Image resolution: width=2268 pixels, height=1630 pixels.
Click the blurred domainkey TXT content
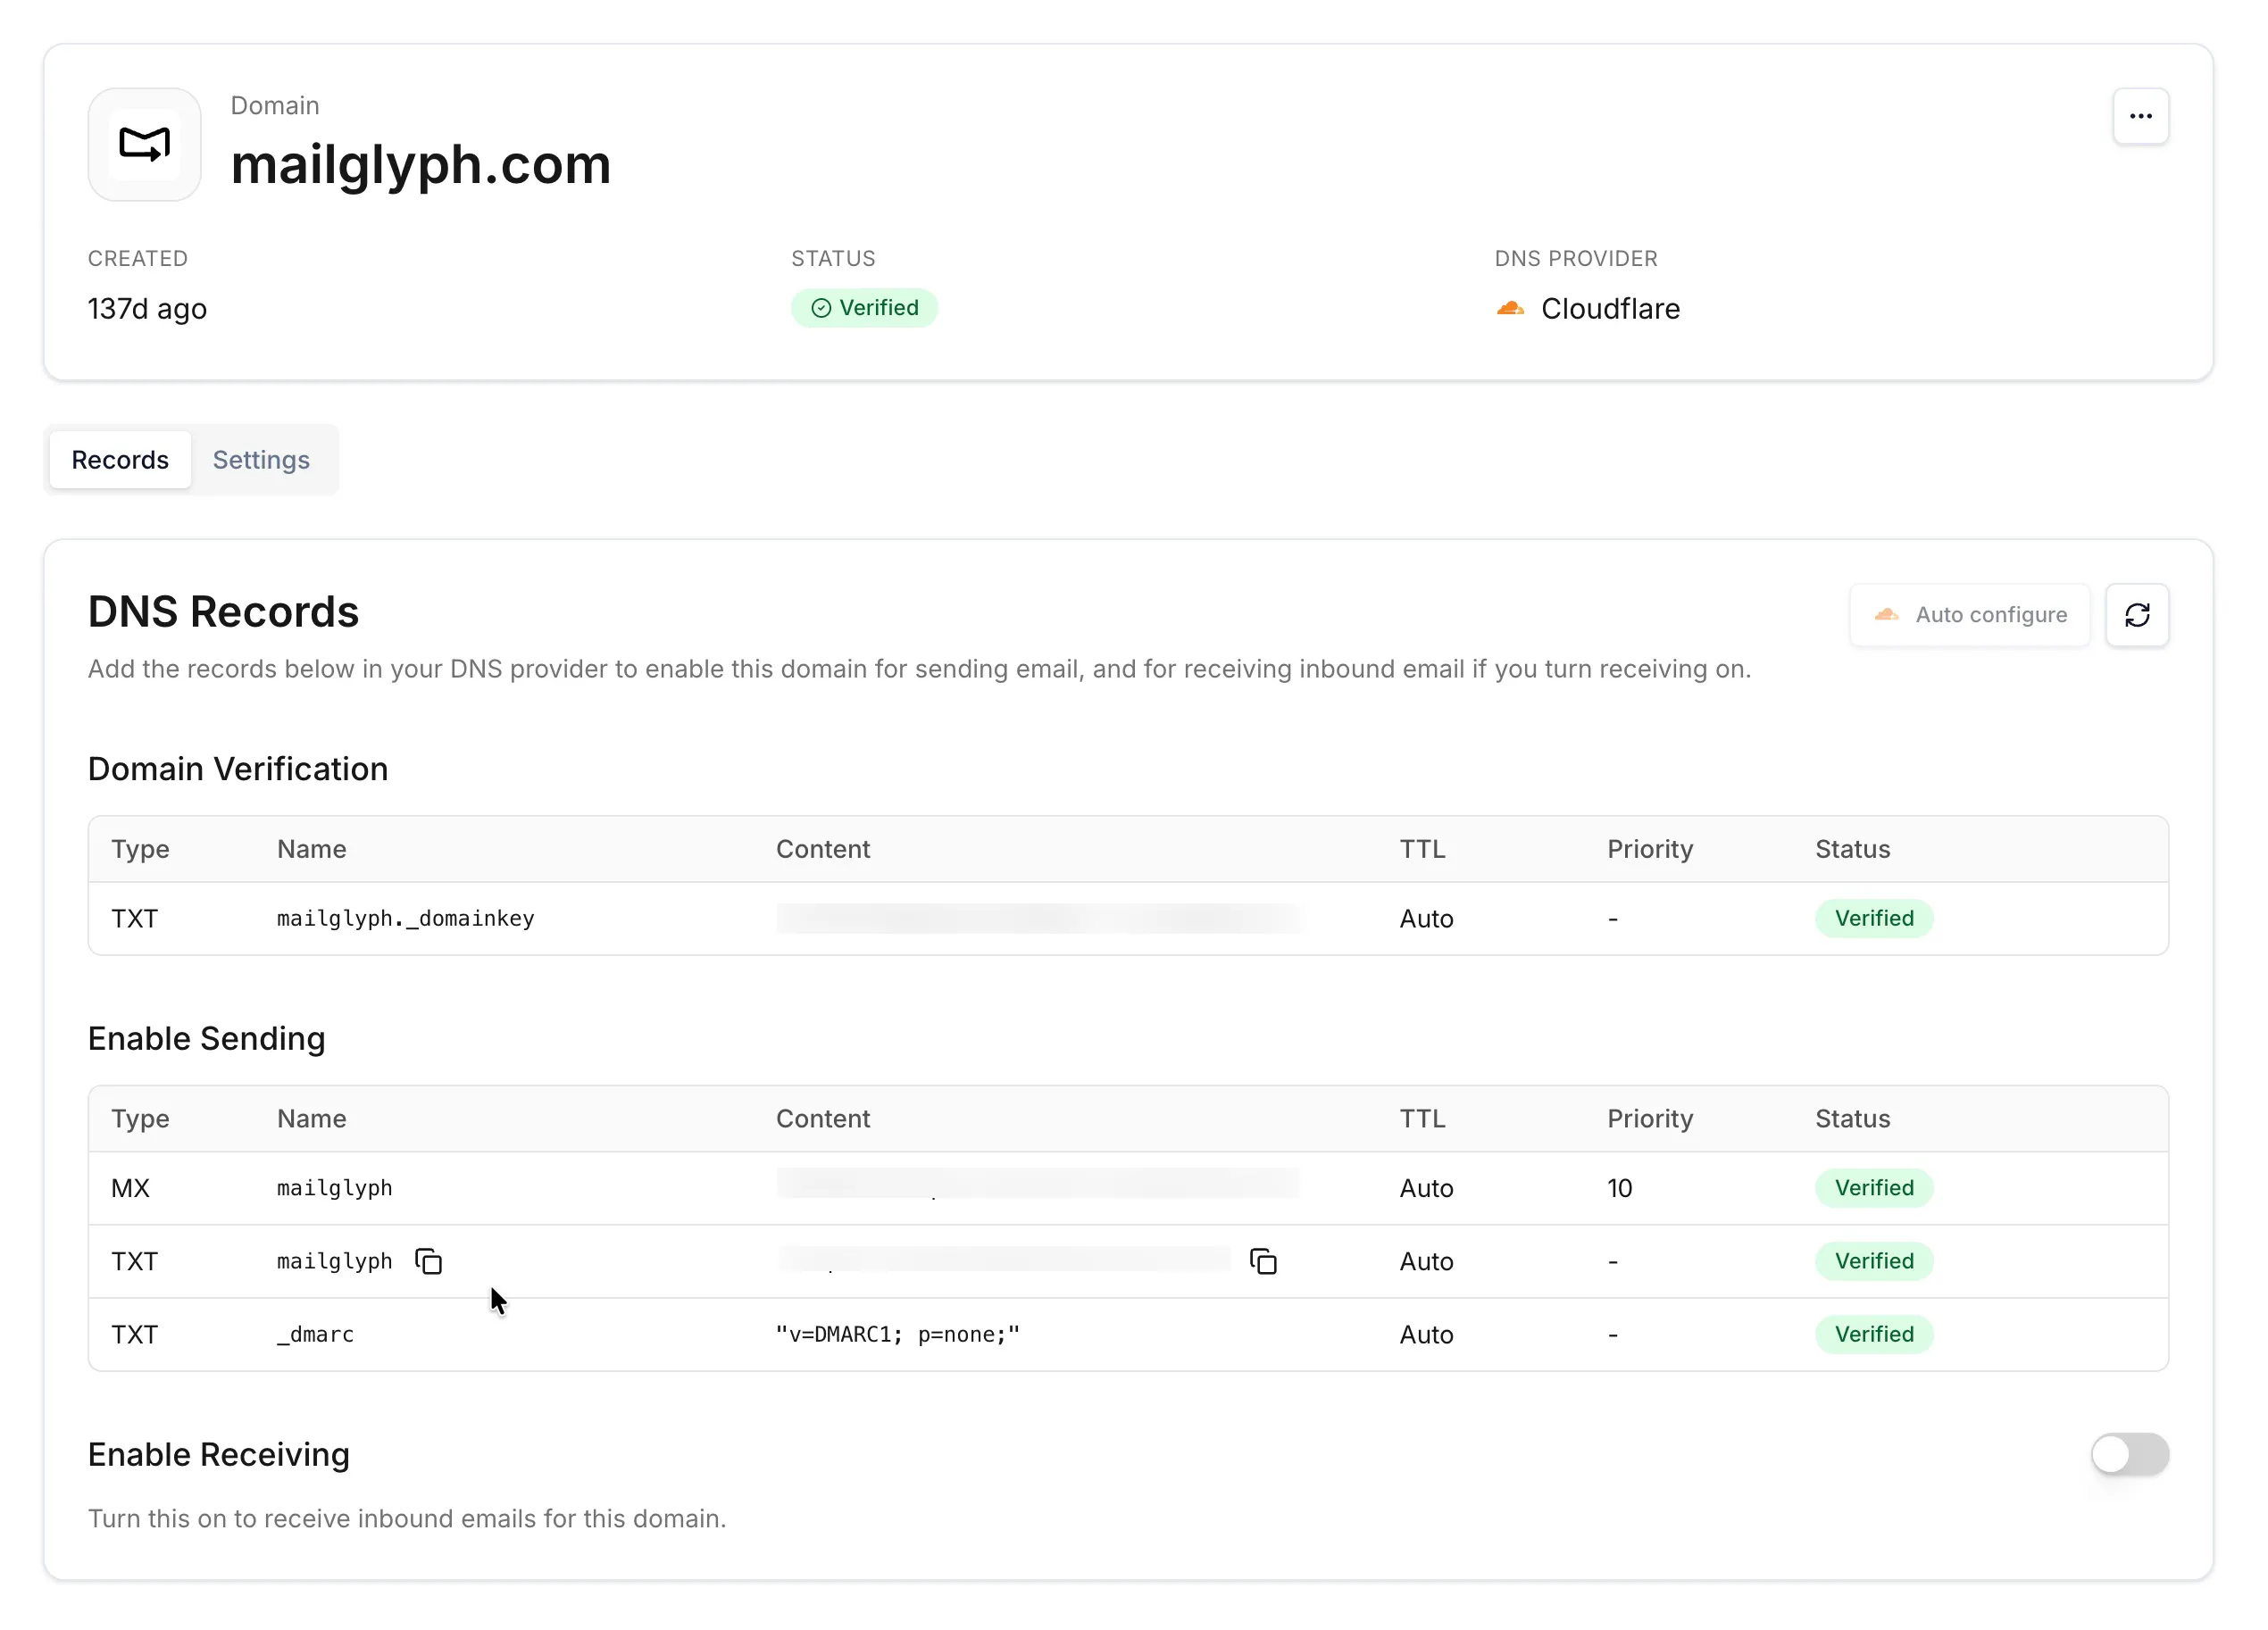click(1040, 918)
